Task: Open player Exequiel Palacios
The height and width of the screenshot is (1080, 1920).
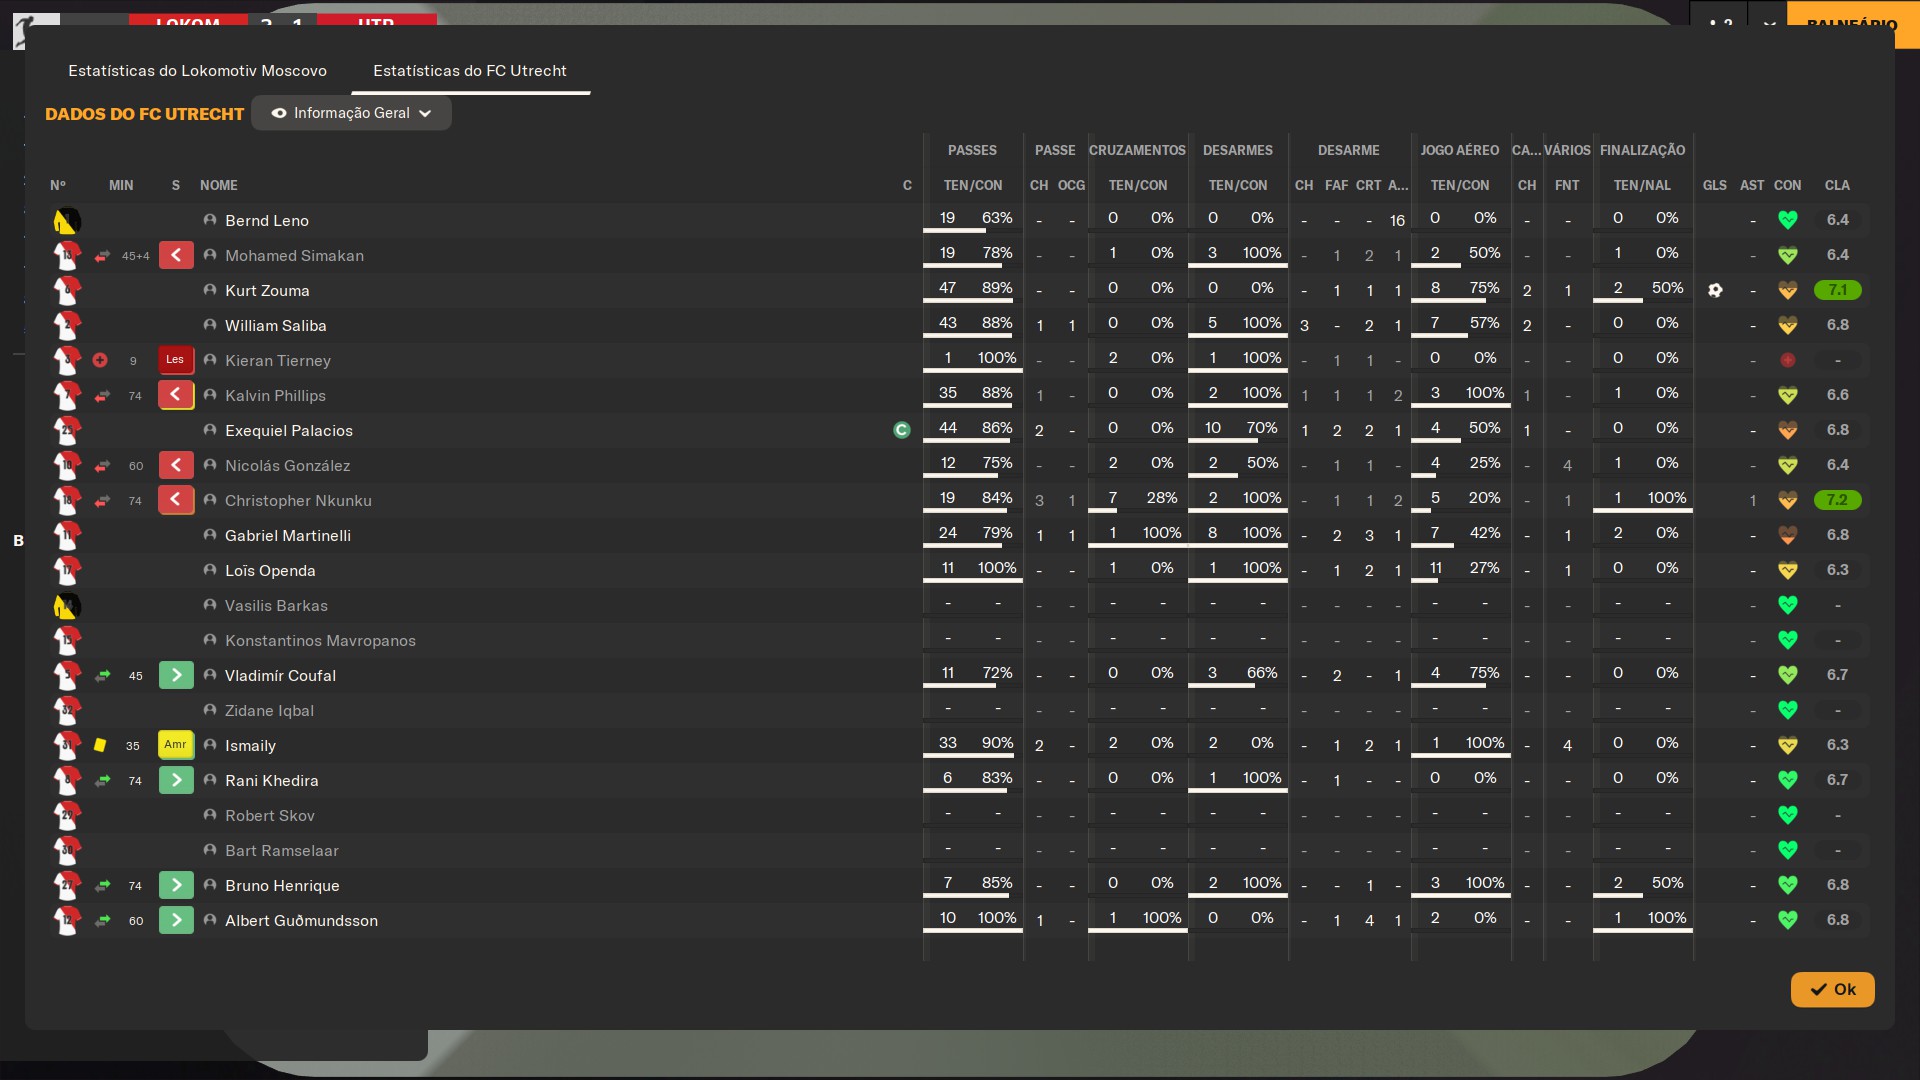Action: [289, 430]
